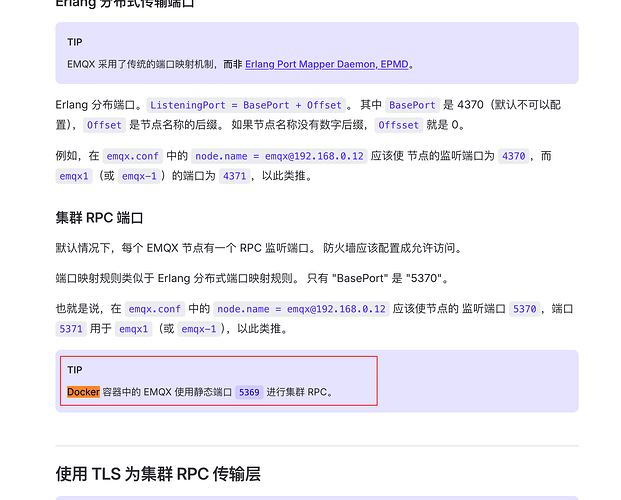Click the text 只有 "BasePort" 是 "5370"

378,278
